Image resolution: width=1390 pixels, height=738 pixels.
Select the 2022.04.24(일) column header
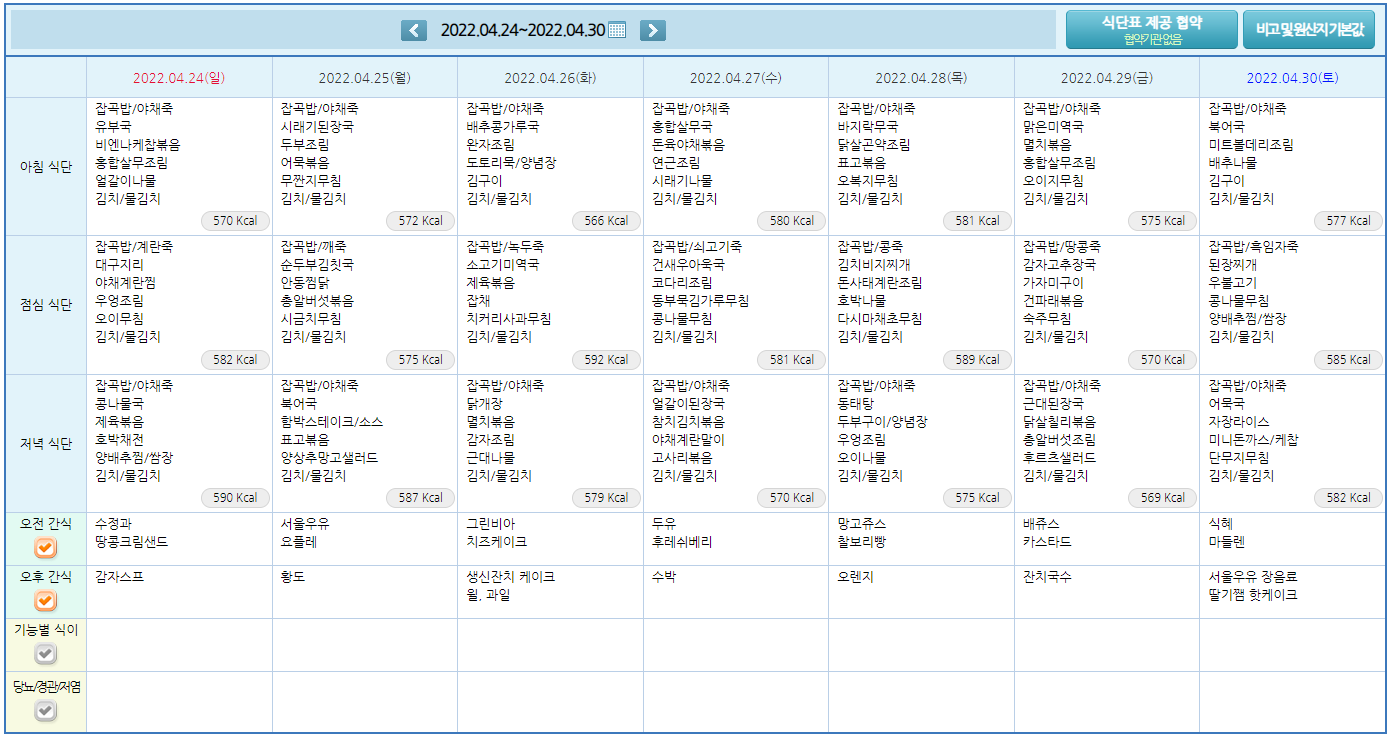[179, 77]
